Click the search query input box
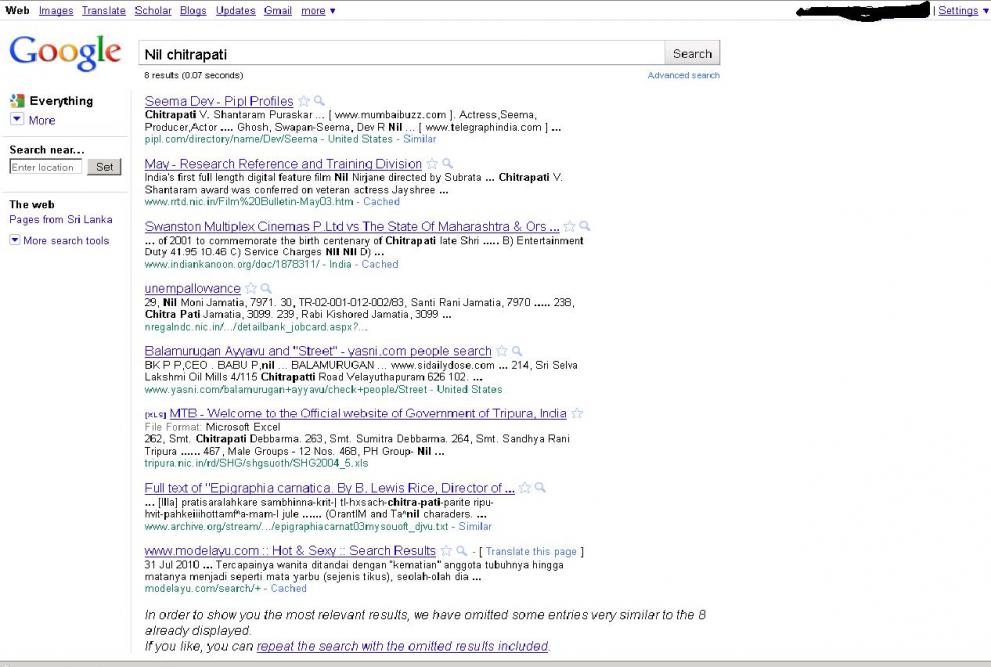The height and width of the screenshot is (667, 991). (401, 54)
